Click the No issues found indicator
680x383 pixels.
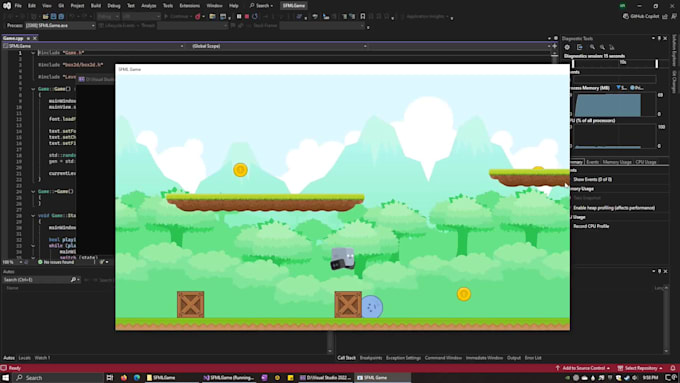(56, 262)
